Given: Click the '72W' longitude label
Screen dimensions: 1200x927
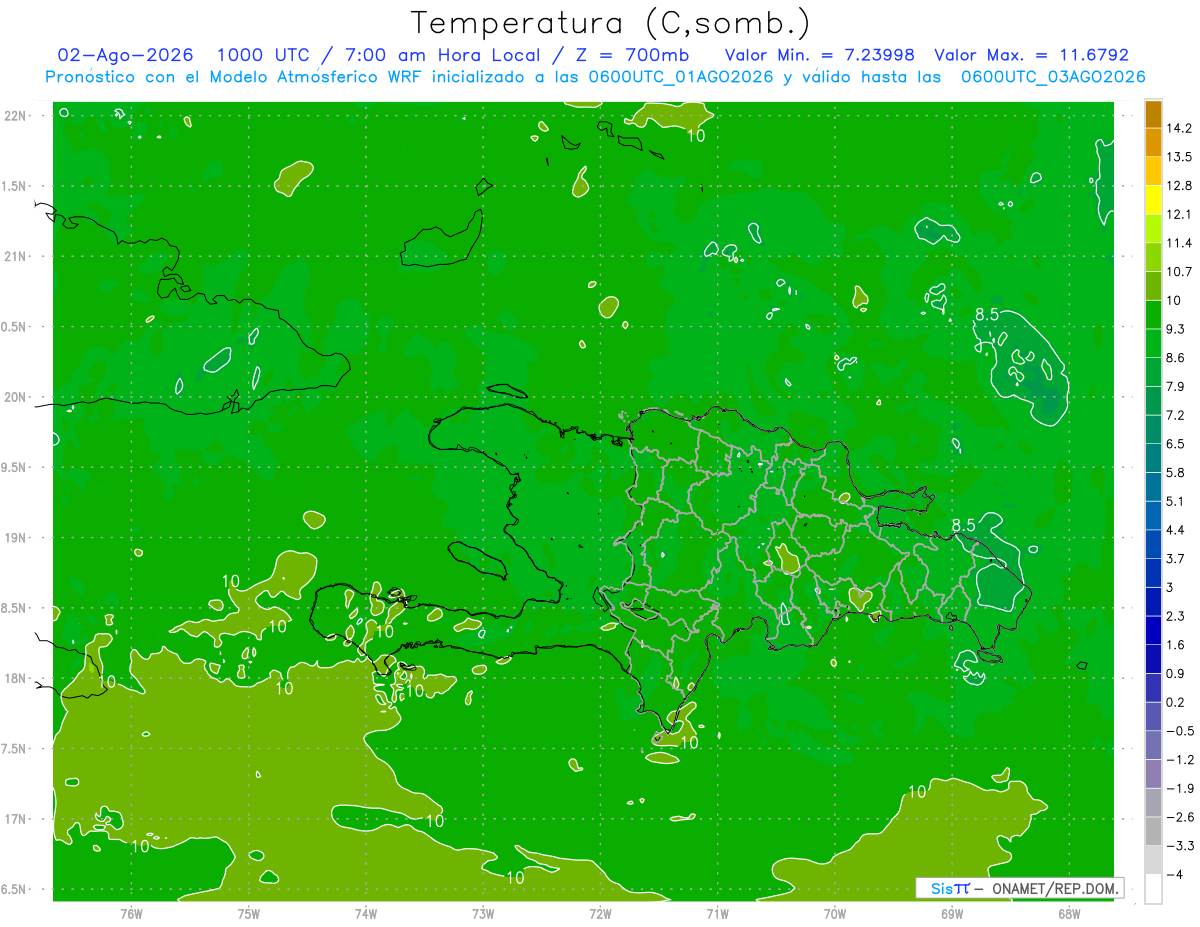Looking at the screenshot, I should tap(600, 913).
